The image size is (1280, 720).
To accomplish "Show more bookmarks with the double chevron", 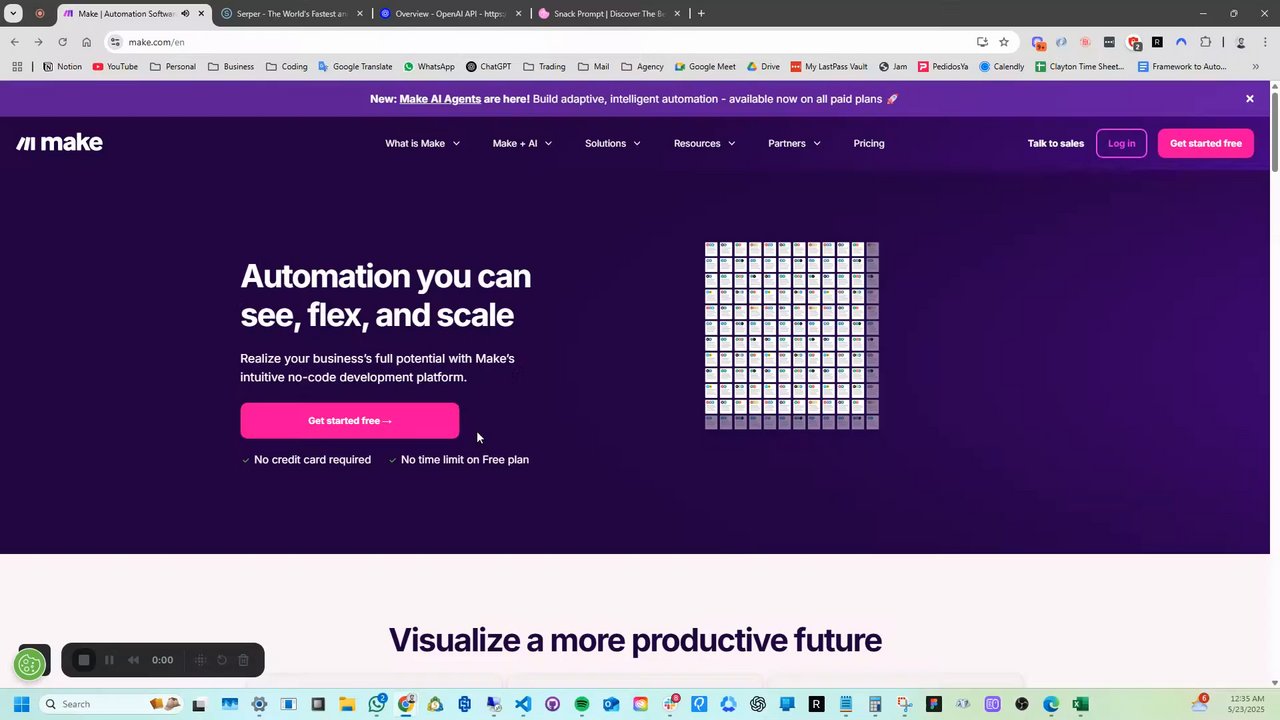I will tap(1255, 67).
